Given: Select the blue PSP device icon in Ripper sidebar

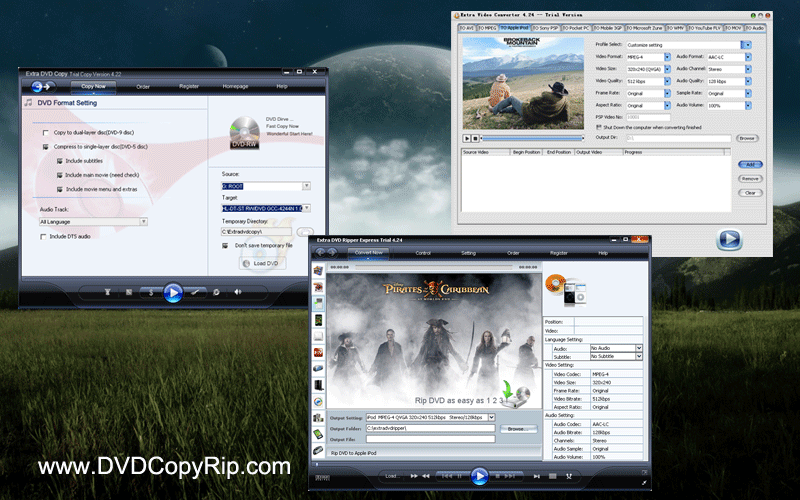Looking at the screenshot, I should (318, 368).
